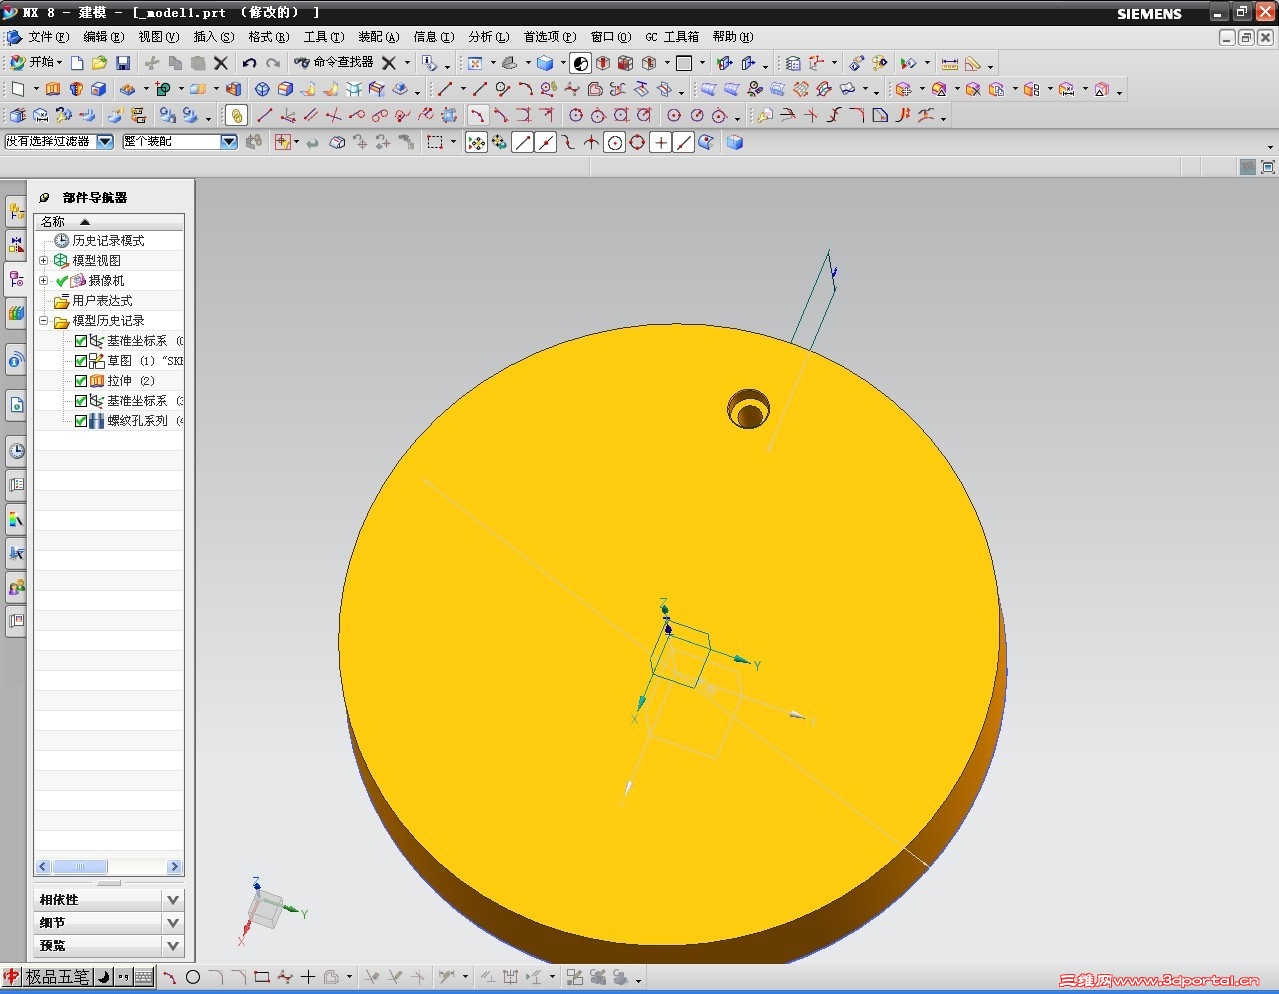Click the rectangle selection marquee icon
The height and width of the screenshot is (994, 1279).
[435, 143]
